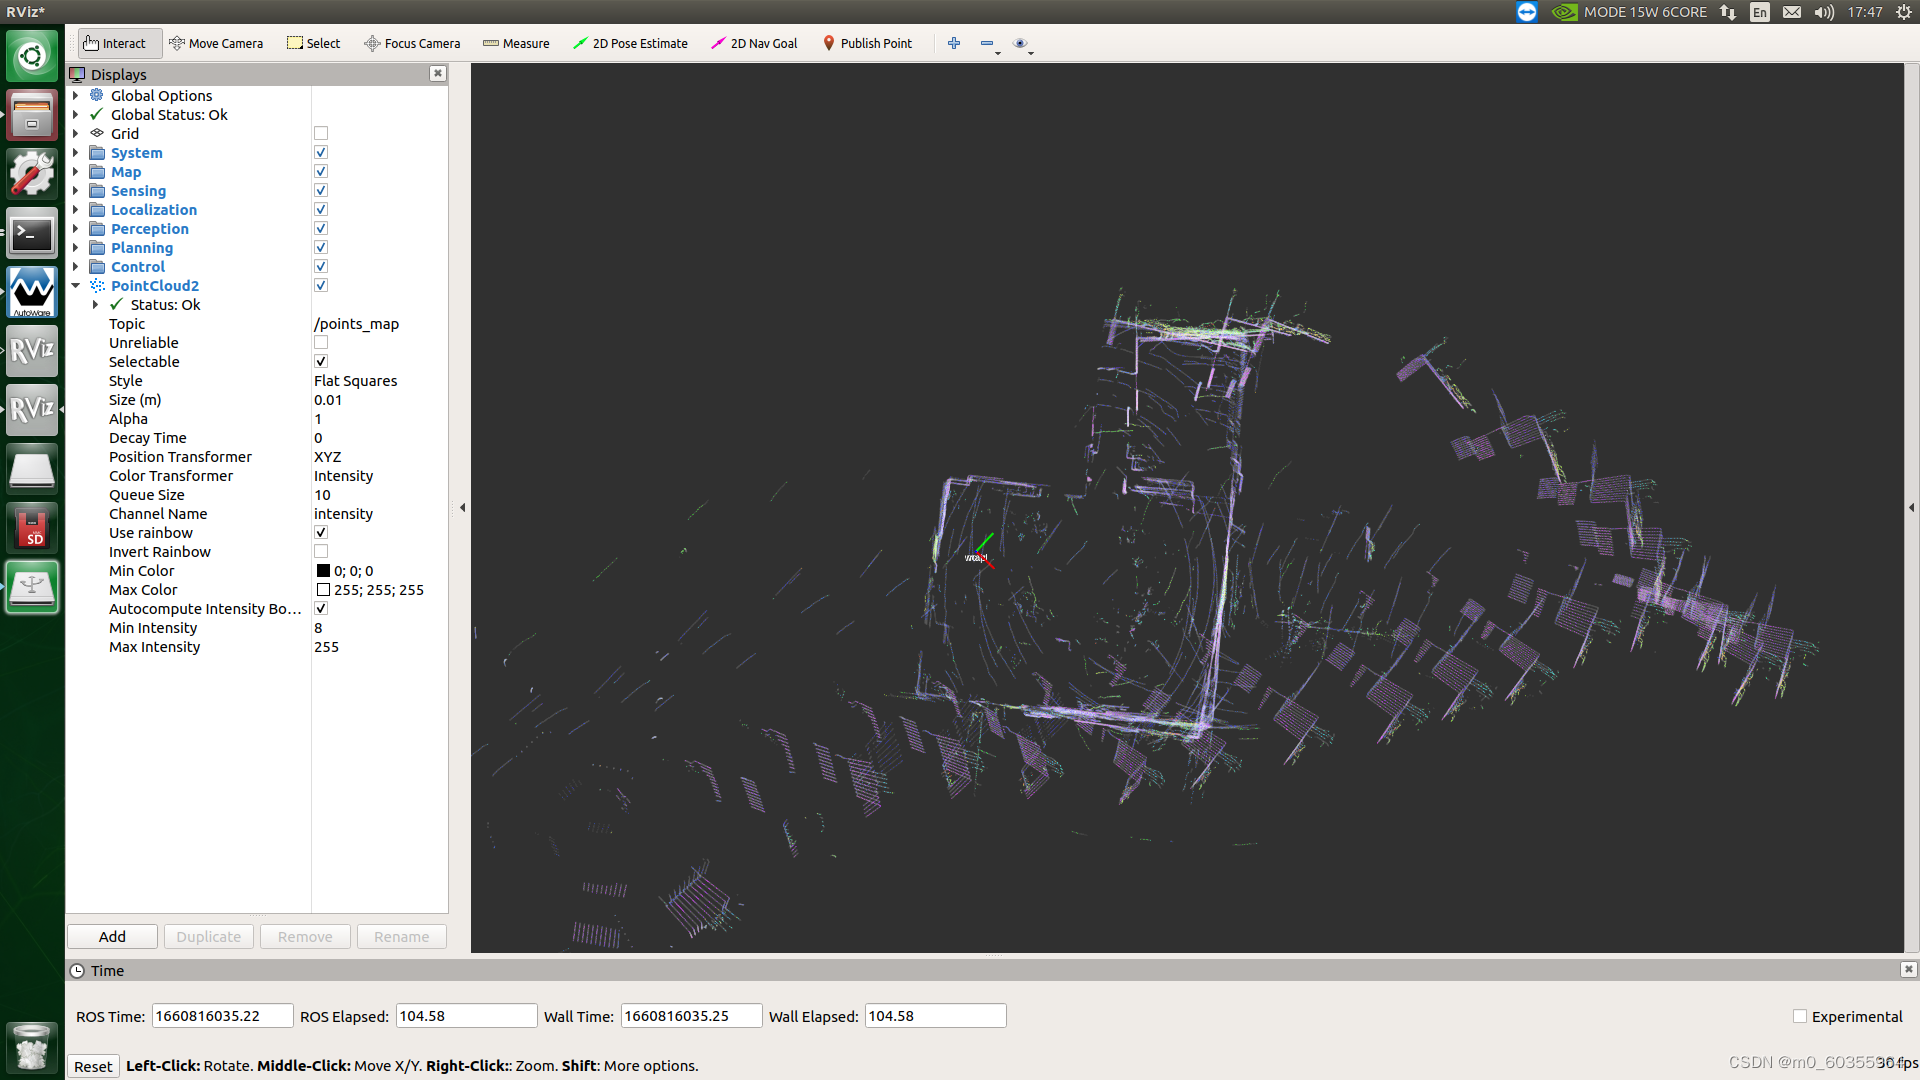The height and width of the screenshot is (1080, 1920).
Task: Click the Min Color black swatch
Action: click(x=323, y=571)
